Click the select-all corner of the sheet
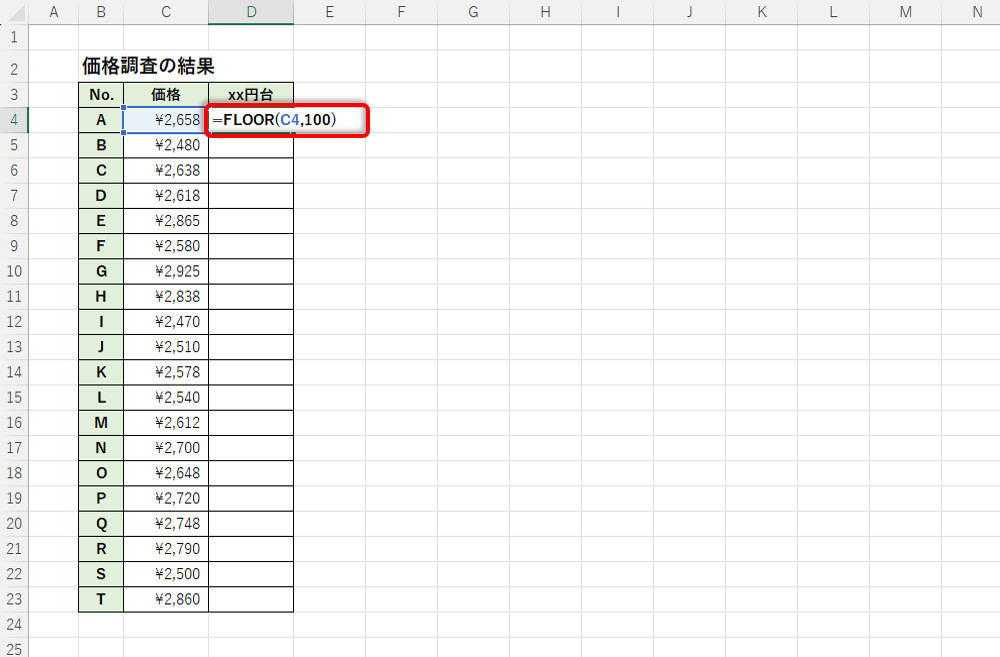Viewport: 1000px width, 657px height. click(x=14, y=12)
